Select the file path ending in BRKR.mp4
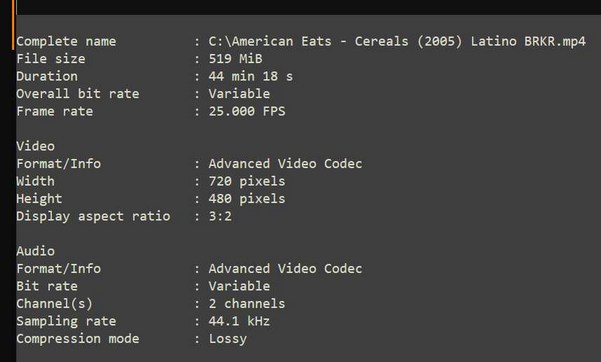 pyautogui.click(x=397, y=41)
